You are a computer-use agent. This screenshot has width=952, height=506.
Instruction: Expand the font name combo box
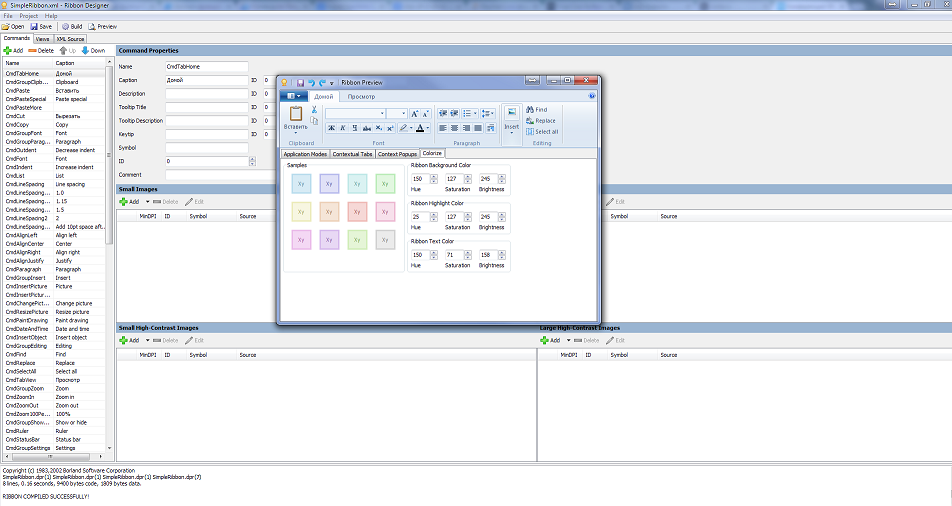[382, 114]
